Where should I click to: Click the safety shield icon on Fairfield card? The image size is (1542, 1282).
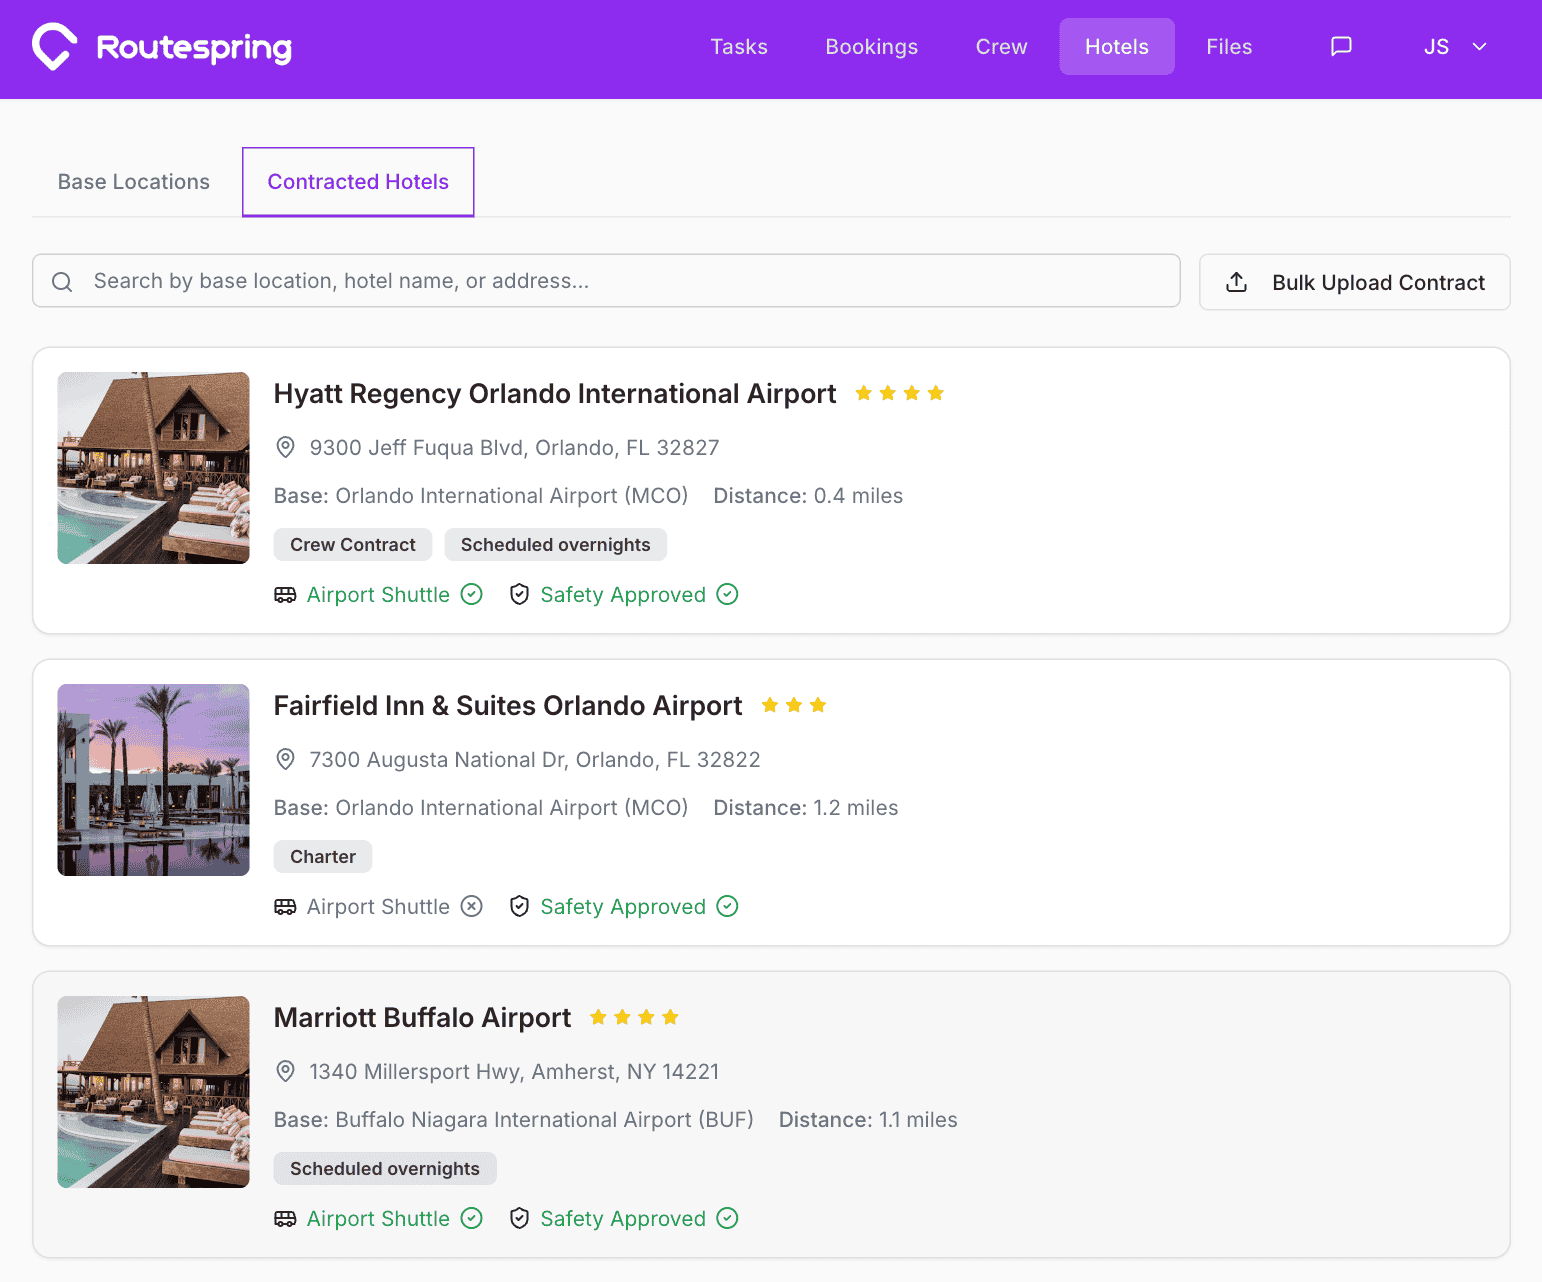519,906
